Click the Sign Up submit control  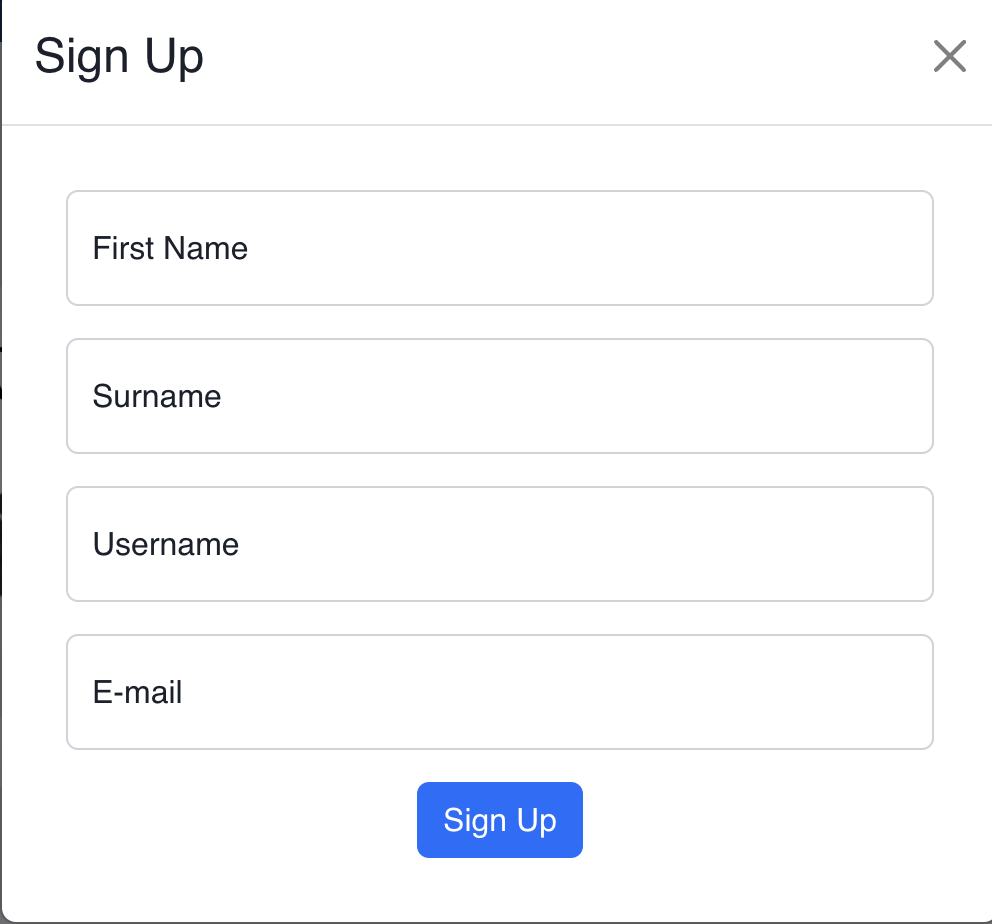(500, 820)
